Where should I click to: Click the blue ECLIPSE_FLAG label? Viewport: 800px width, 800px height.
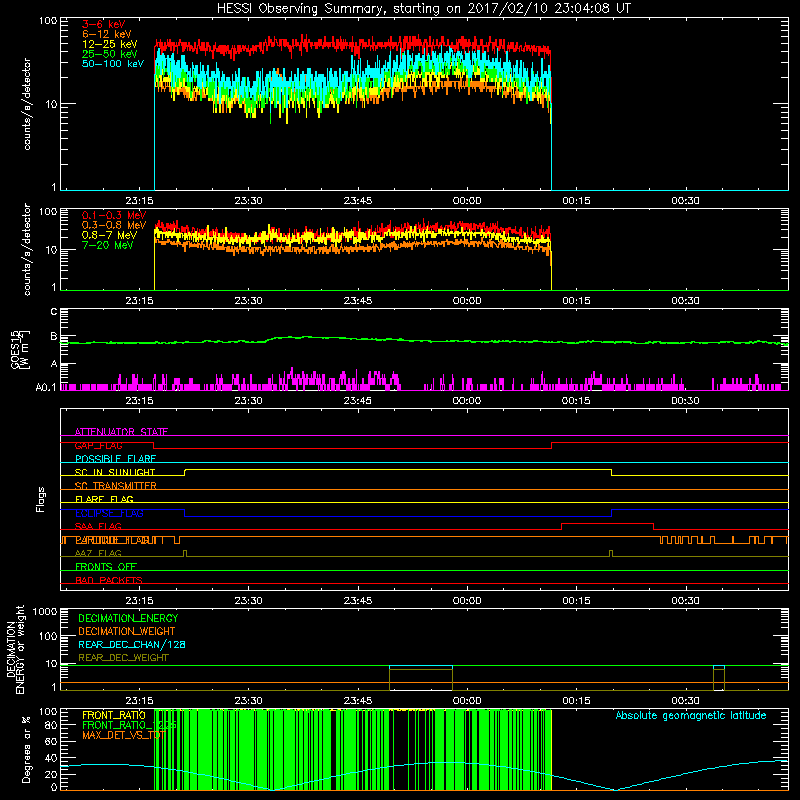[109, 513]
